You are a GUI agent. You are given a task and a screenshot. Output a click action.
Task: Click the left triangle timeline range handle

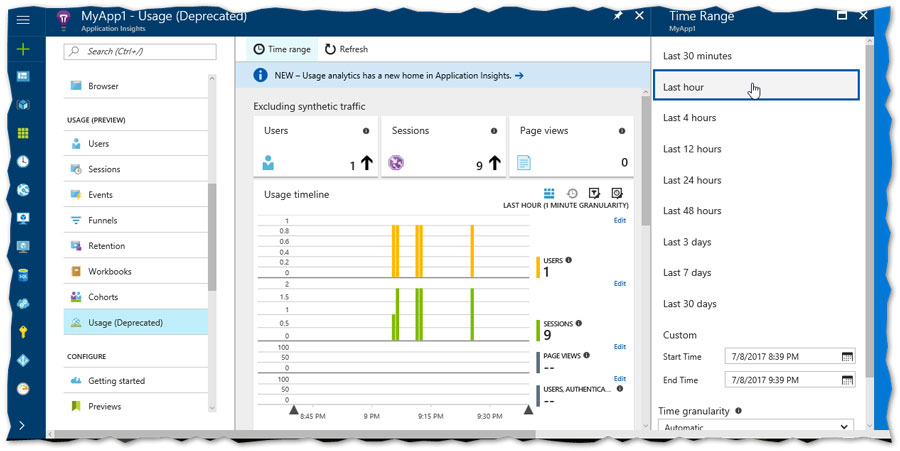(x=293, y=409)
